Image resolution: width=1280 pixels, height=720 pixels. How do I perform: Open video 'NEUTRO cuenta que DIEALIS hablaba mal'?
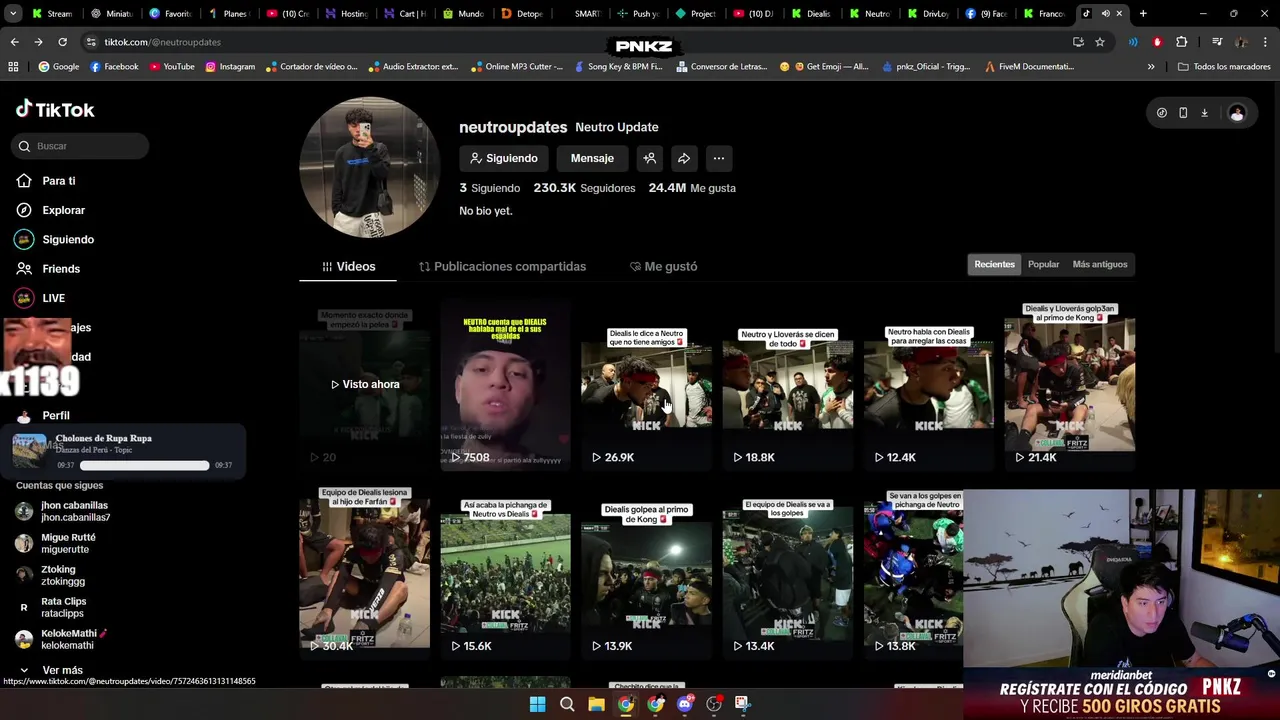pos(505,384)
